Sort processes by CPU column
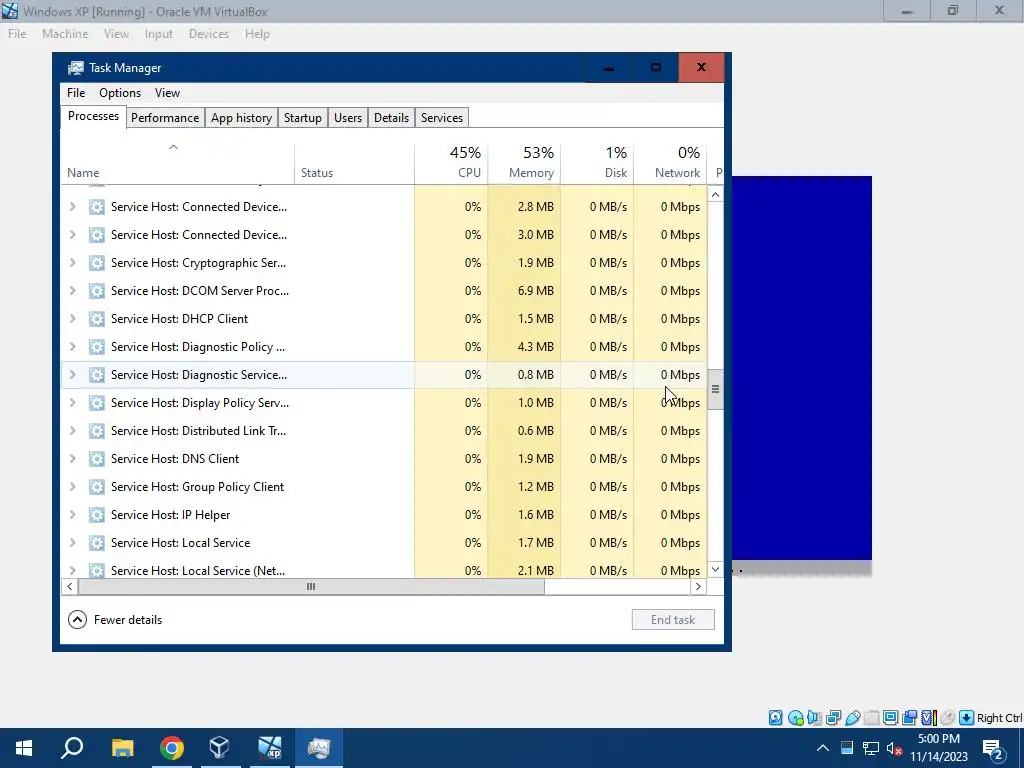 451,163
